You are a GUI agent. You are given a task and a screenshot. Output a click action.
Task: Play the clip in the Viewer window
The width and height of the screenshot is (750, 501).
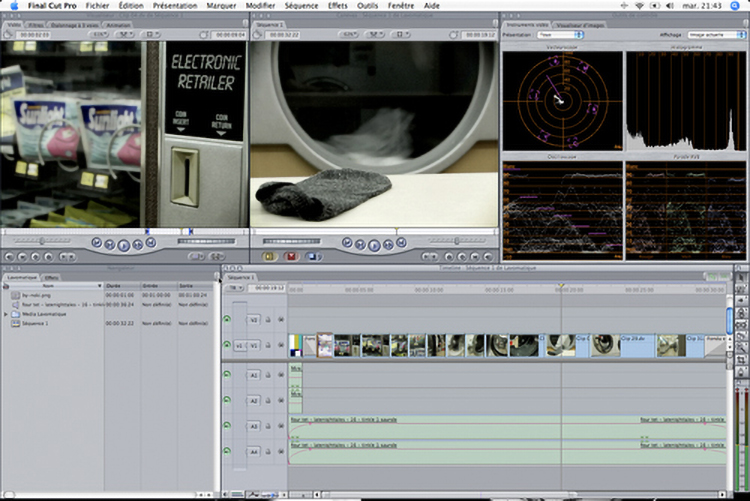click(x=123, y=245)
